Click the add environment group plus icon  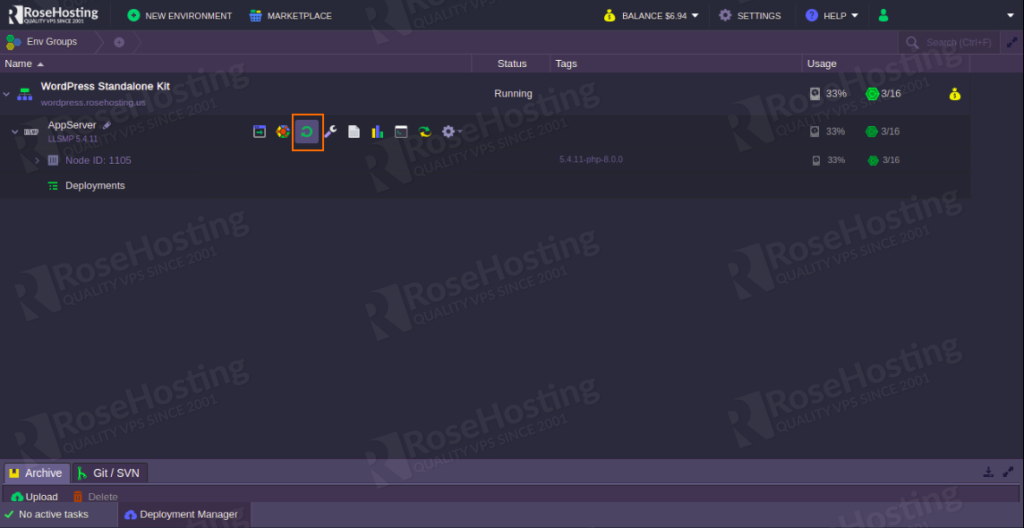point(119,42)
